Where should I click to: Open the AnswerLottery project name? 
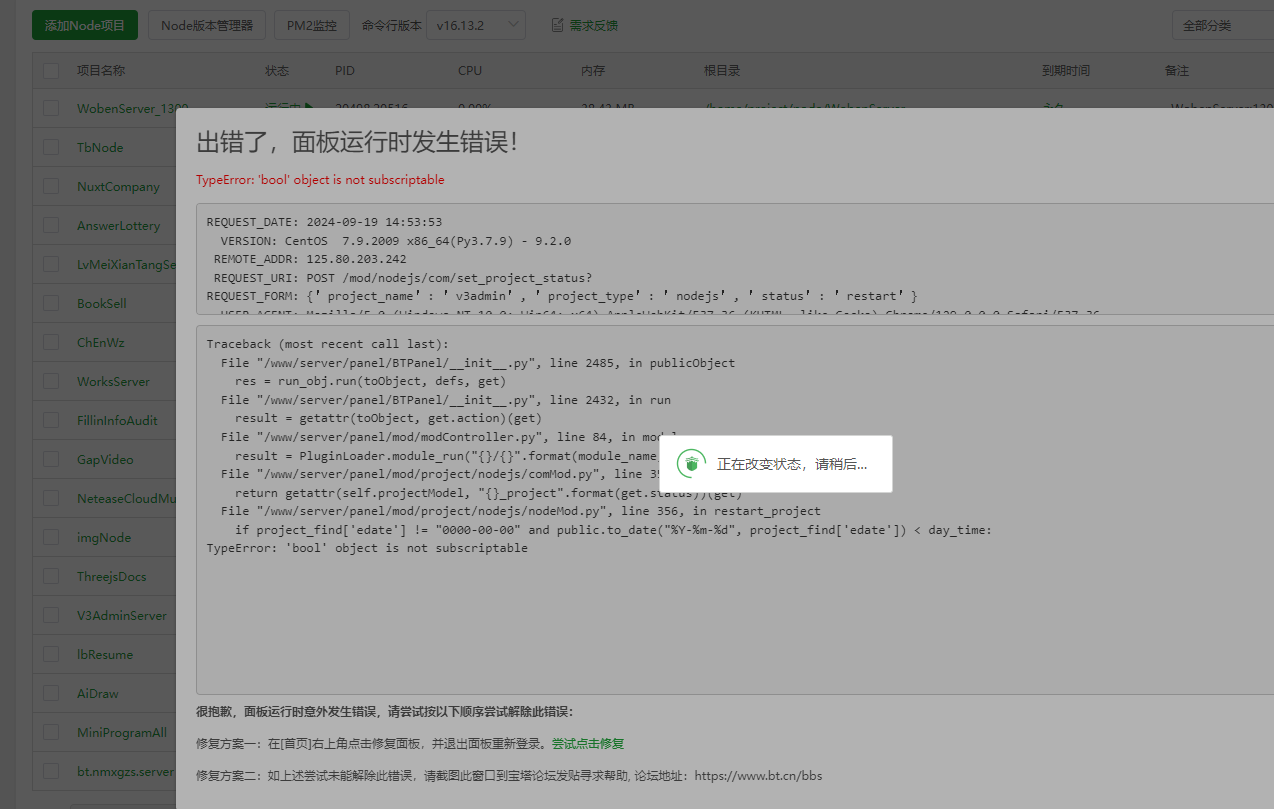click(118, 225)
